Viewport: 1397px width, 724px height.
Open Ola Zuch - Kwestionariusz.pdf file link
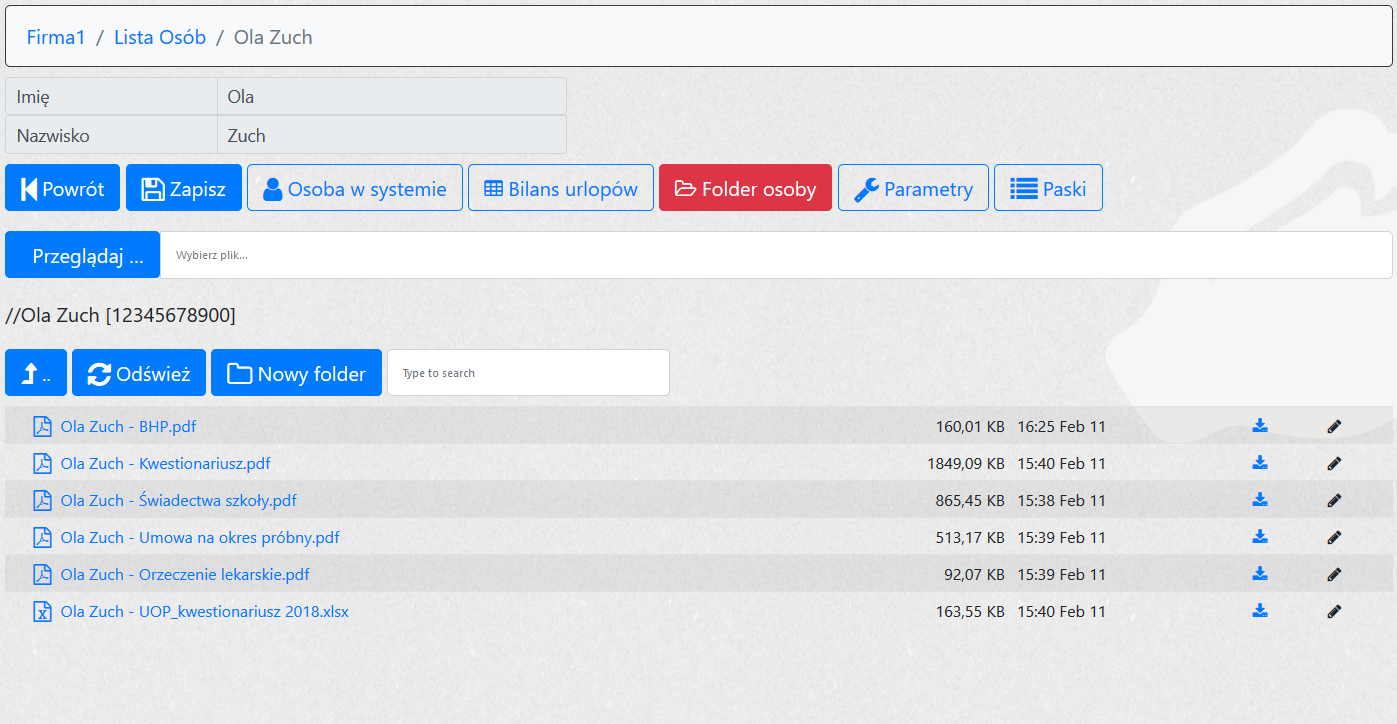tap(165, 464)
